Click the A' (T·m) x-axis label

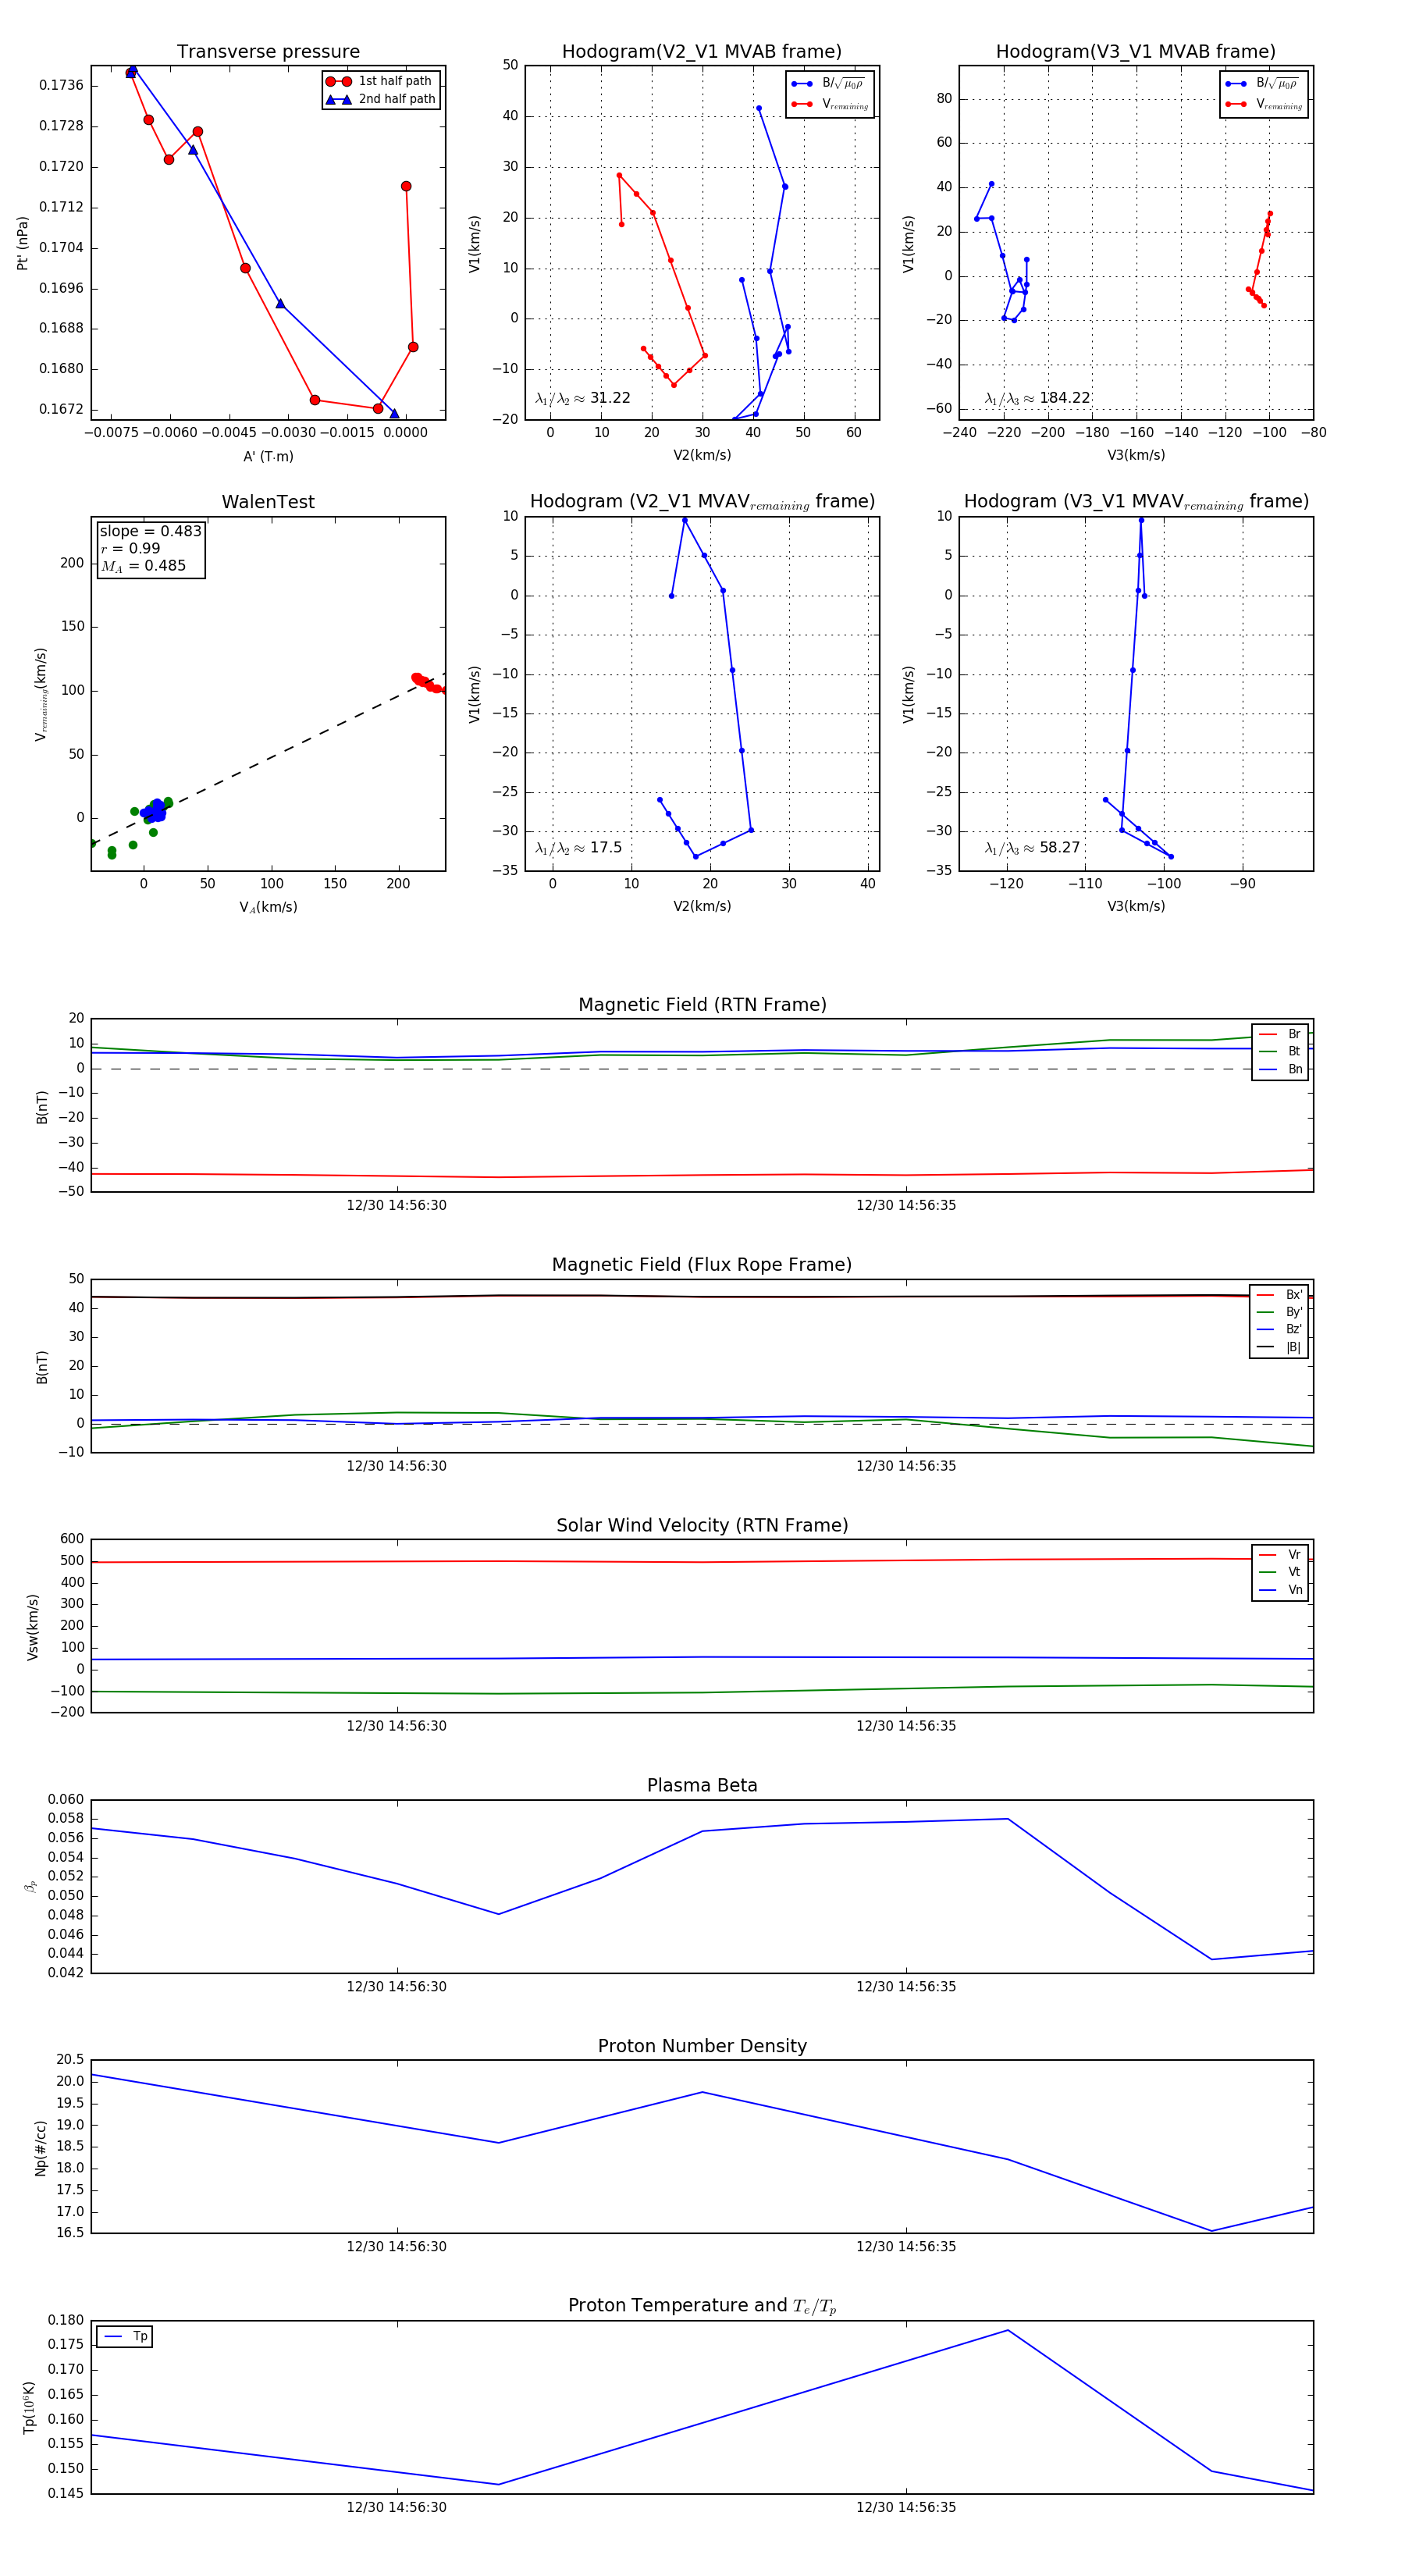click(x=268, y=456)
